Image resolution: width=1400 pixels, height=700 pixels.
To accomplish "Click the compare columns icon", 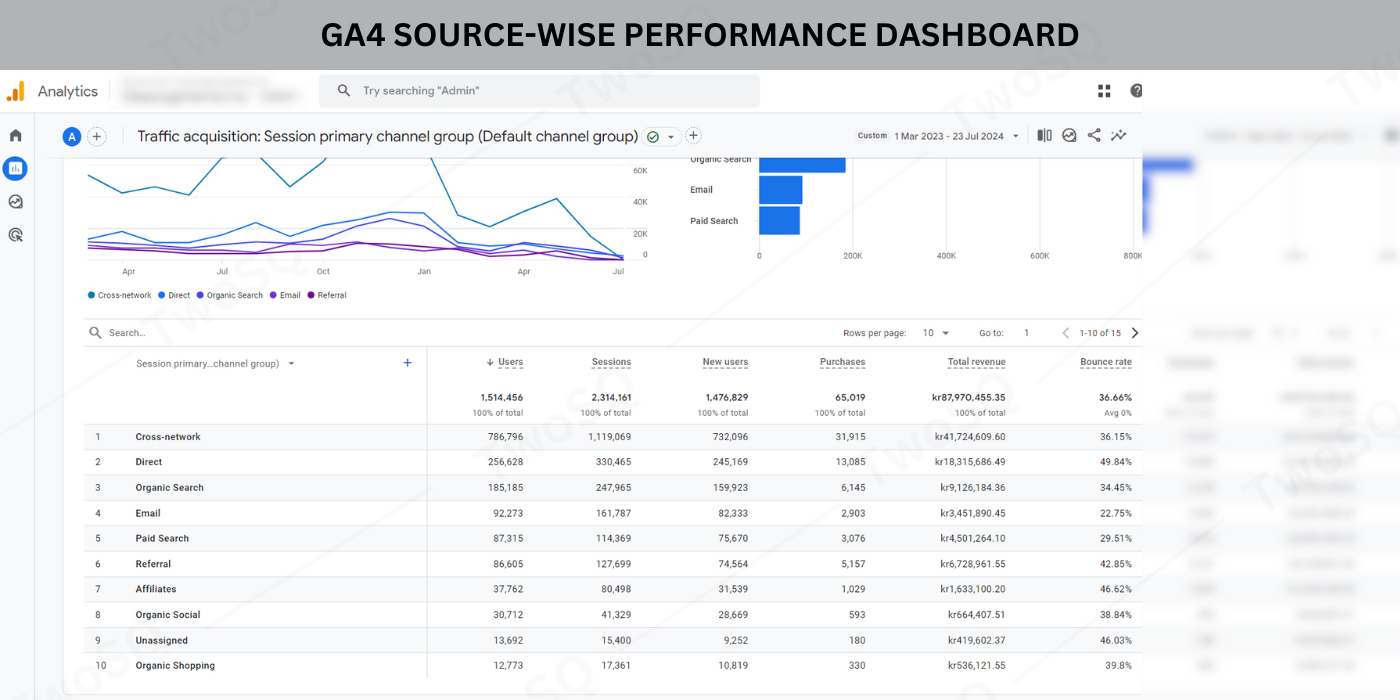I will click(x=1044, y=136).
